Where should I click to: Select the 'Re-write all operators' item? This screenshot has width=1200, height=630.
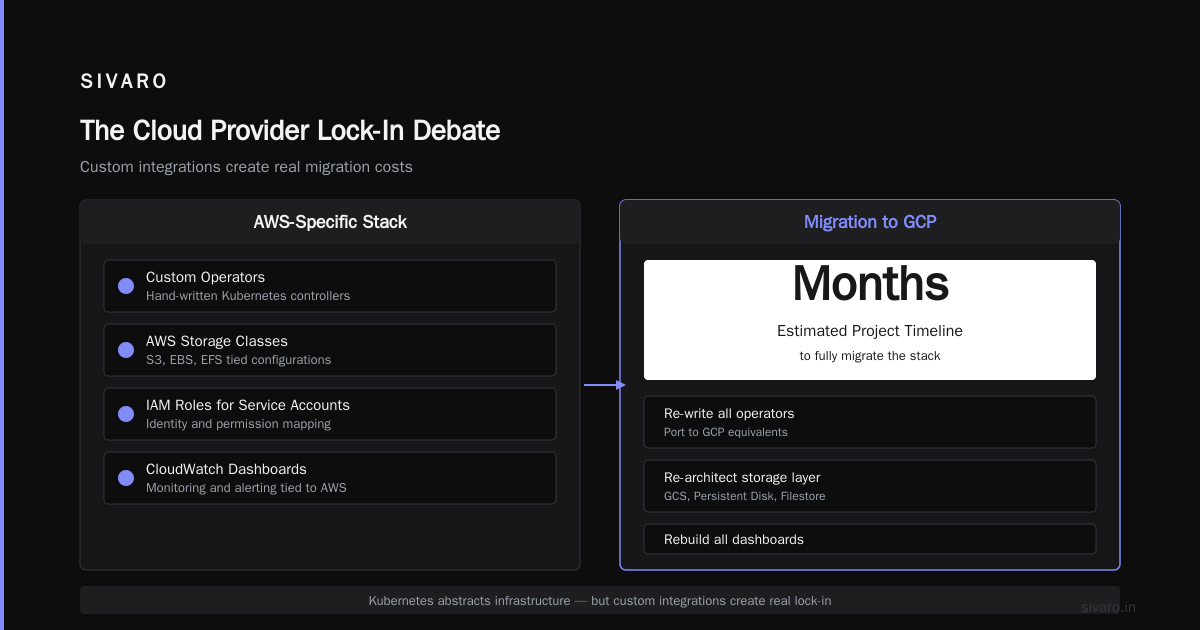(x=870, y=422)
